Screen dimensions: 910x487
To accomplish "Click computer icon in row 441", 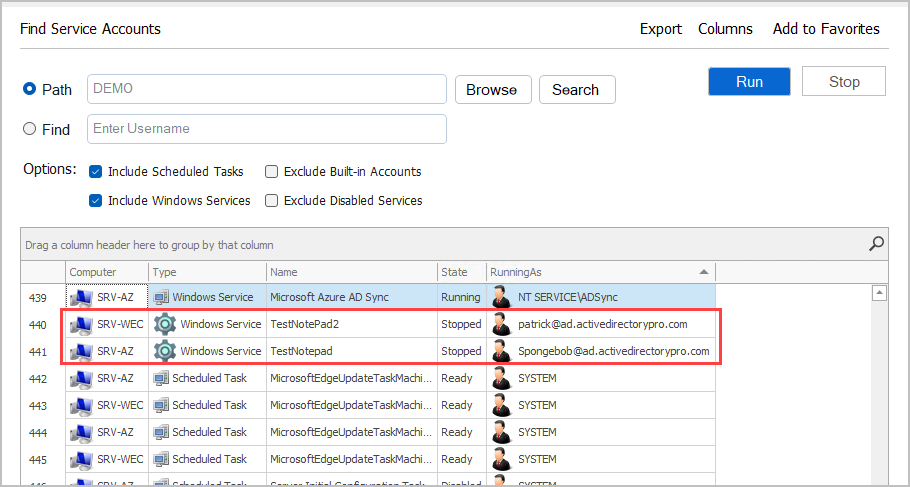I will [81, 351].
